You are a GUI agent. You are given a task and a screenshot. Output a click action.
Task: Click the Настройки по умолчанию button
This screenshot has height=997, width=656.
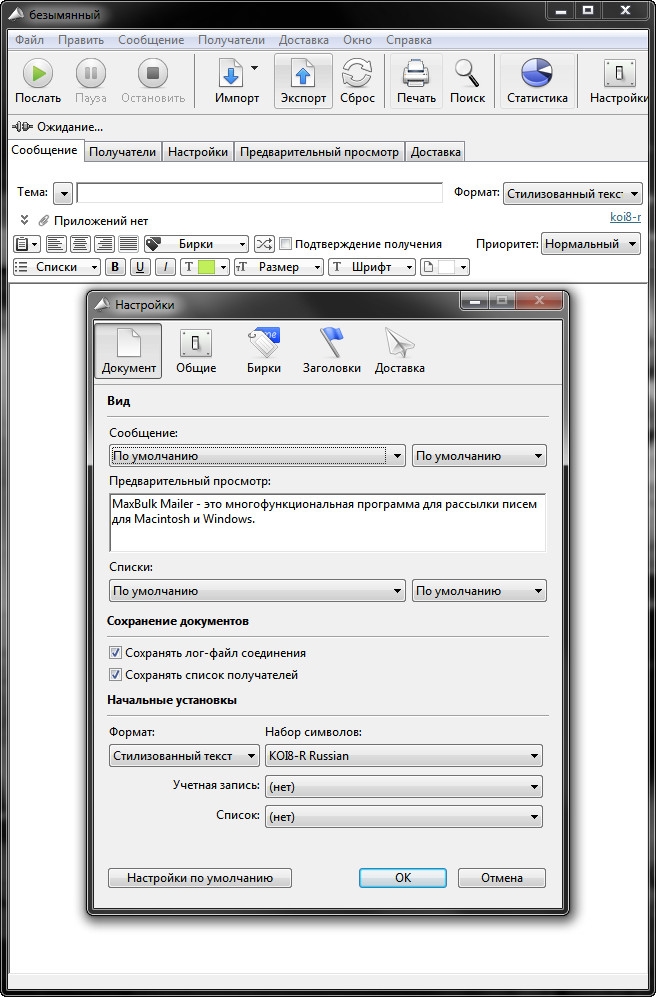click(x=199, y=878)
